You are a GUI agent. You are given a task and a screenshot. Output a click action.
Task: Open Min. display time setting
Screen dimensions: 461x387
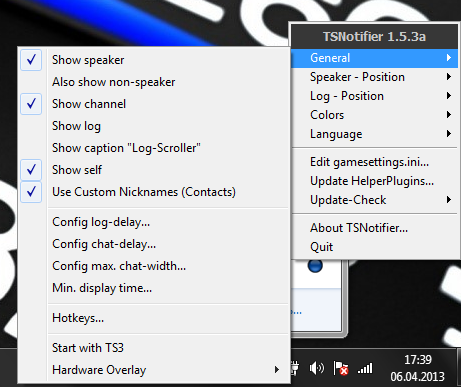[153, 288]
